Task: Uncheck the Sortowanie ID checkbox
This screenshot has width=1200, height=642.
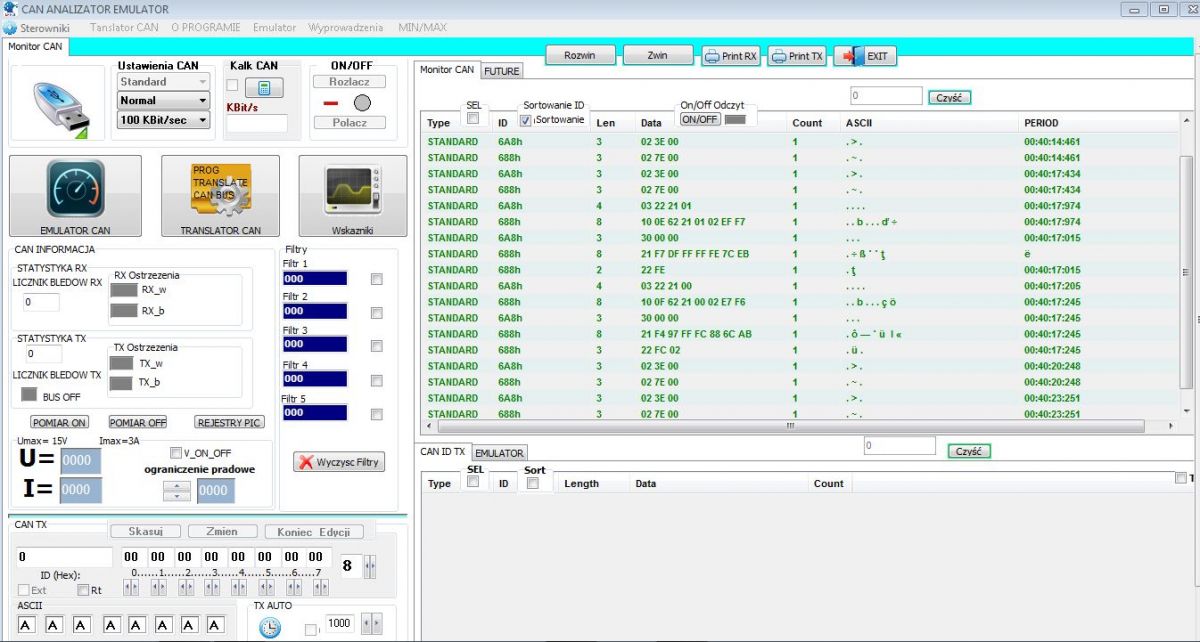Action: click(x=526, y=120)
